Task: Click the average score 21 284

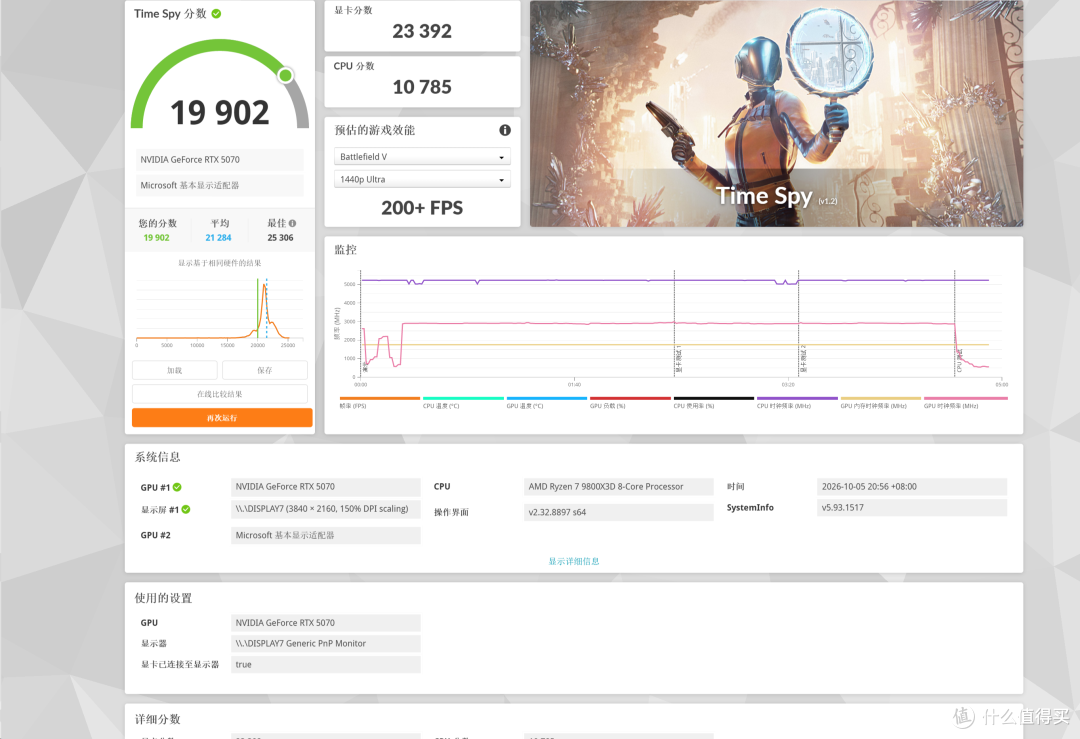Action: (x=218, y=238)
